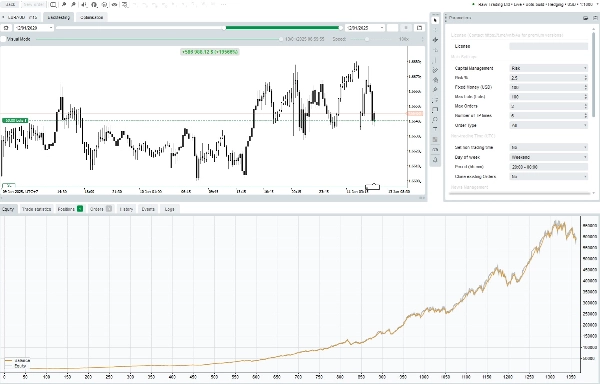Click the green profit label above the chart
This screenshot has width=600, height=384.
tap(210, 52)
